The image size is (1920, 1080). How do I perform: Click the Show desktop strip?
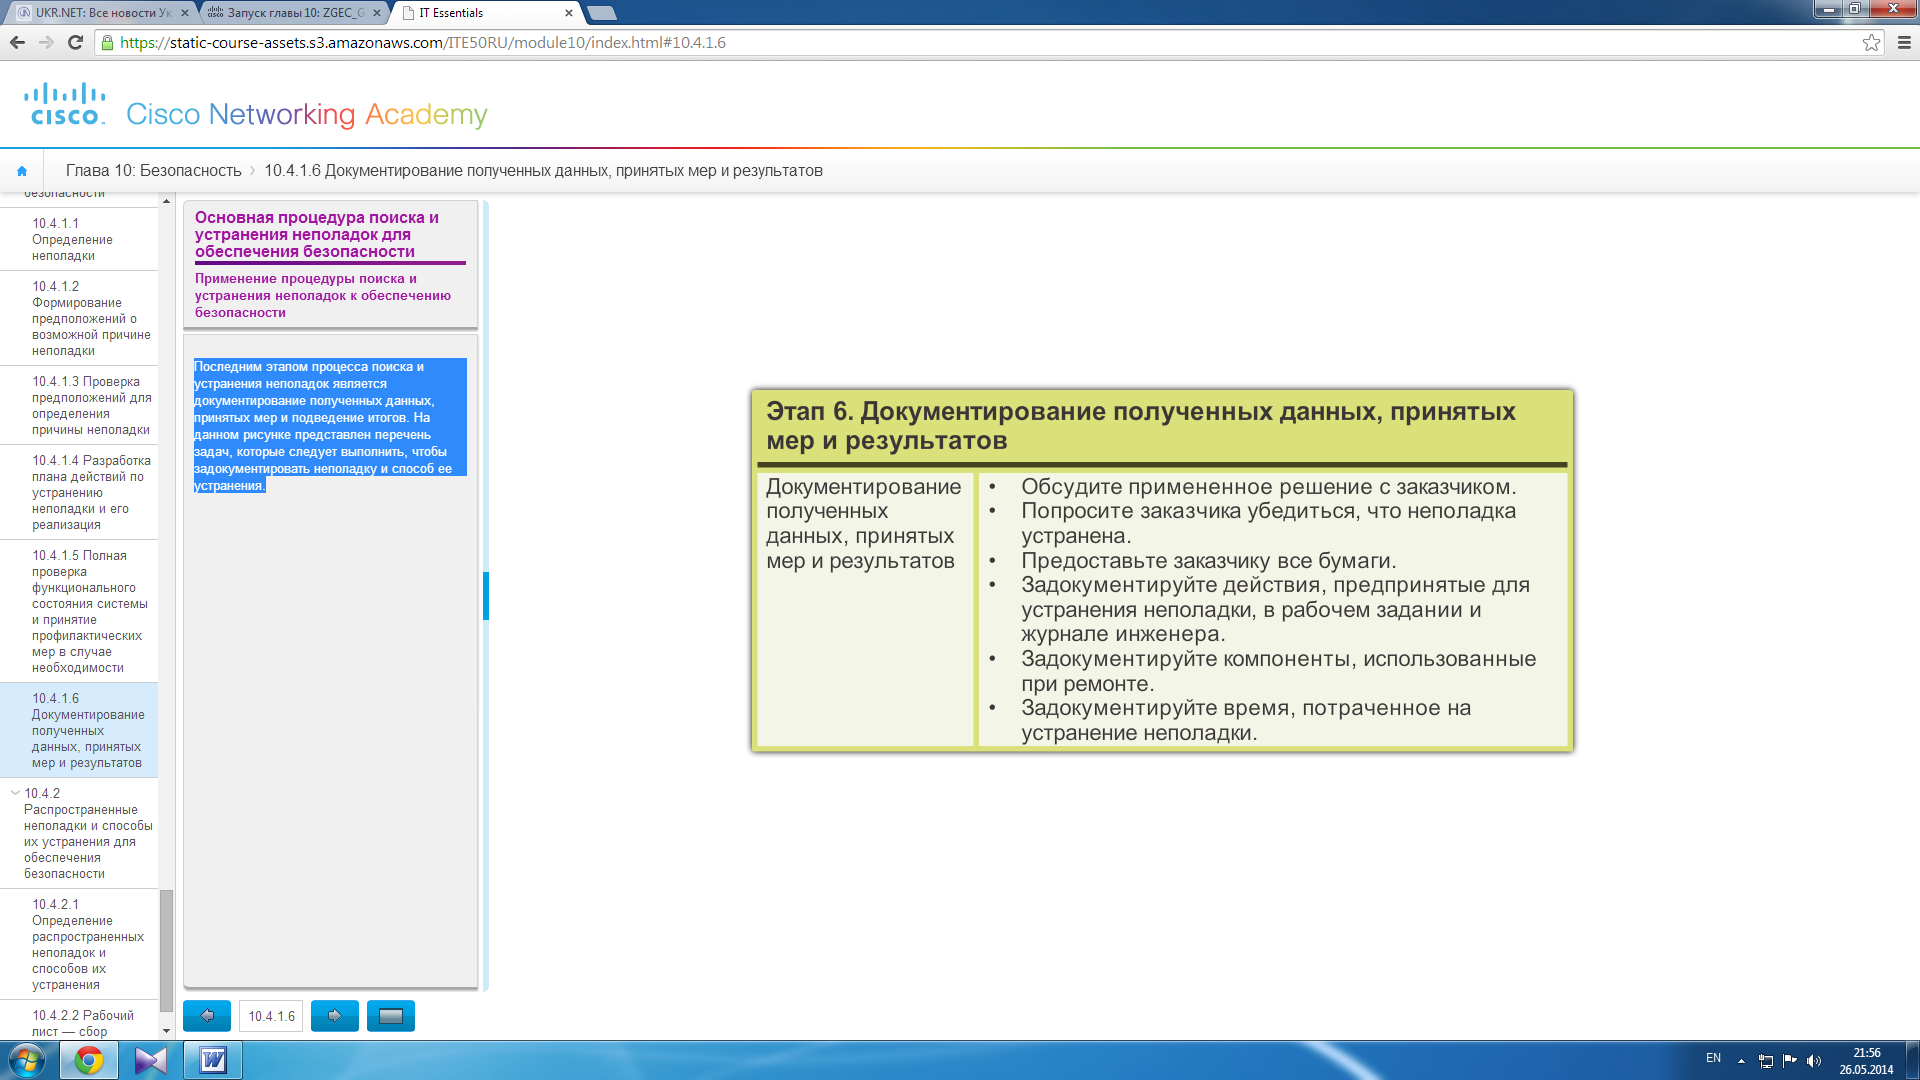(x=1912, y=1060)
